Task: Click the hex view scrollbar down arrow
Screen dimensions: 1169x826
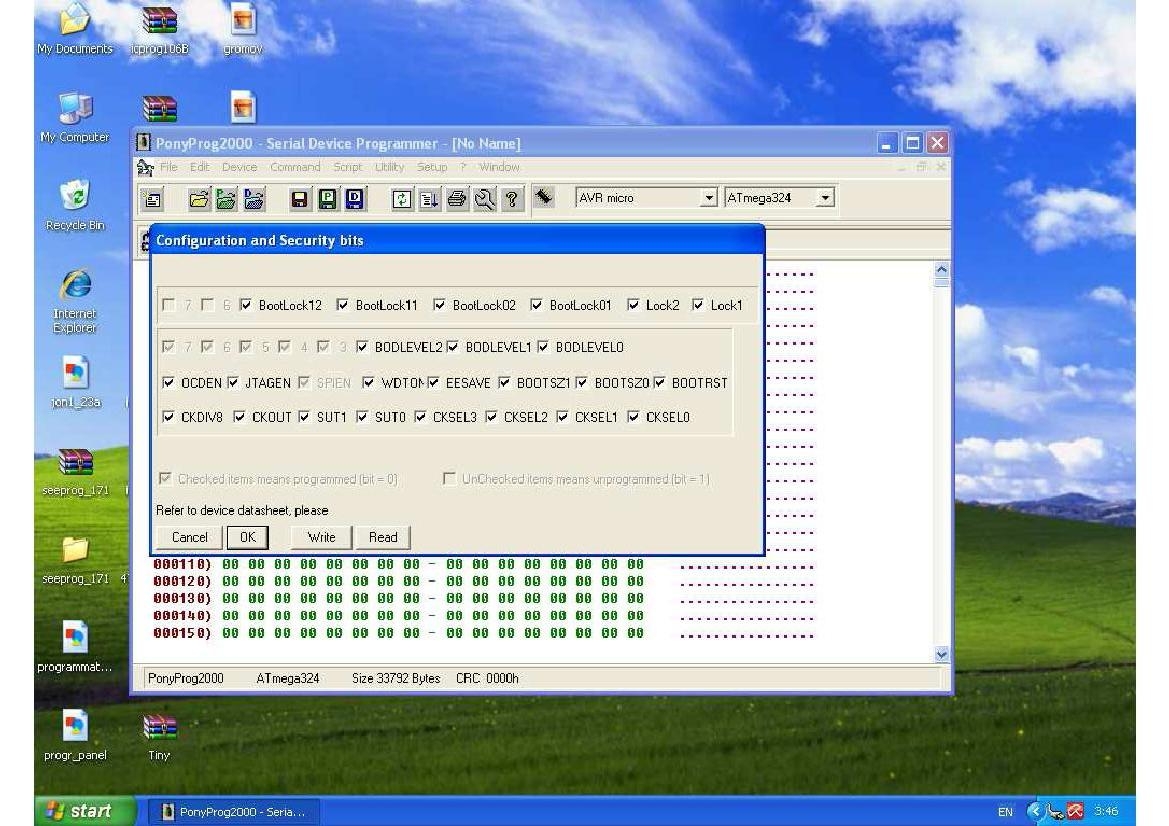Action: click(941, 654)
